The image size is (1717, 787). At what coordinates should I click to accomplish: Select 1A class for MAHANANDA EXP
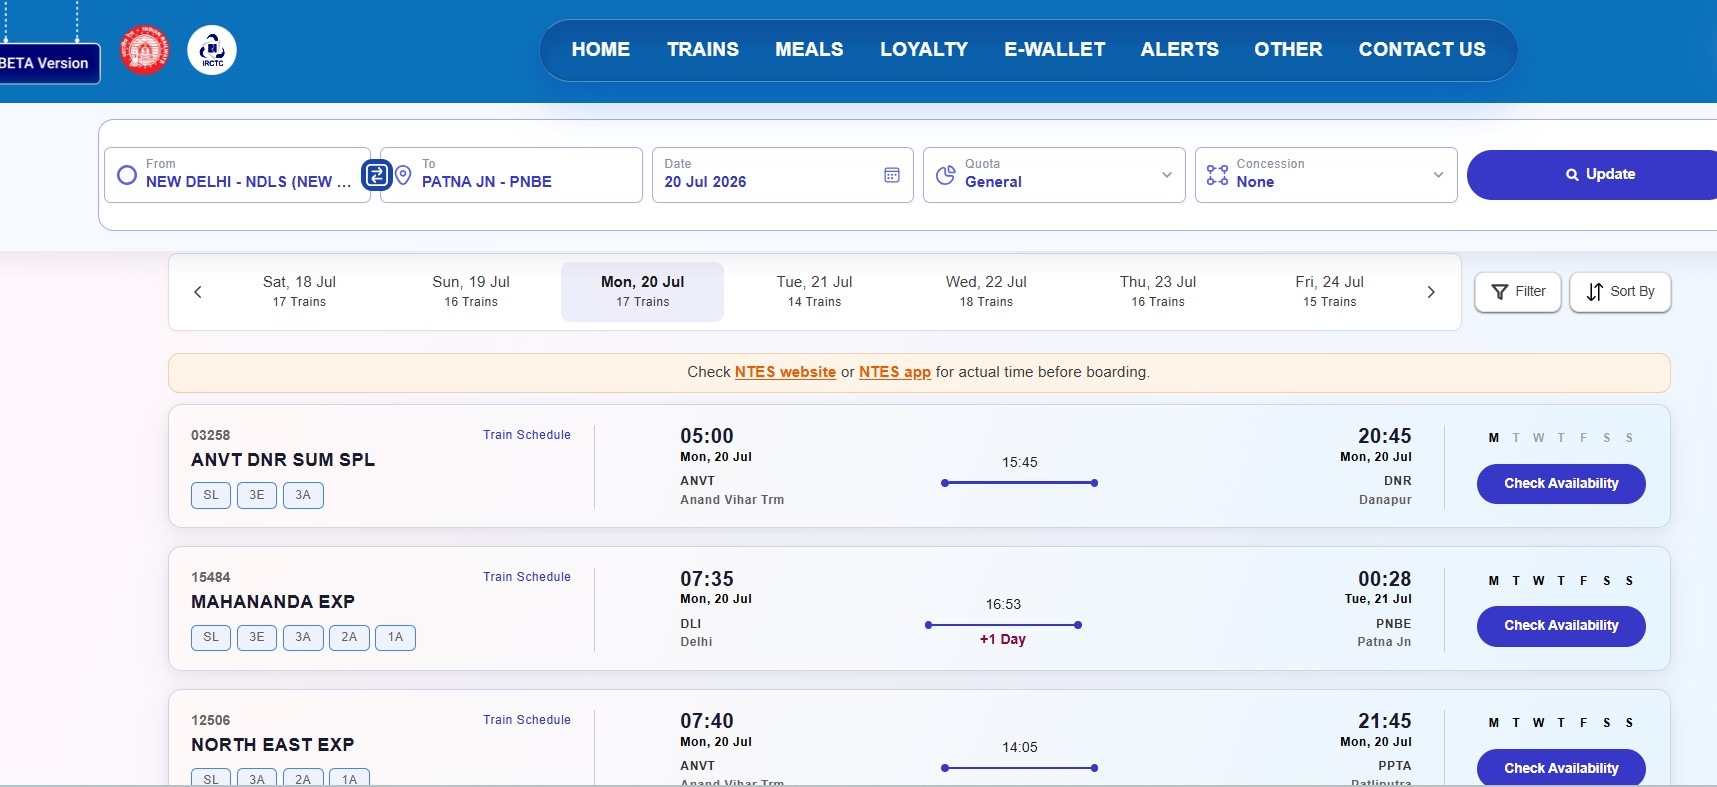395,637
